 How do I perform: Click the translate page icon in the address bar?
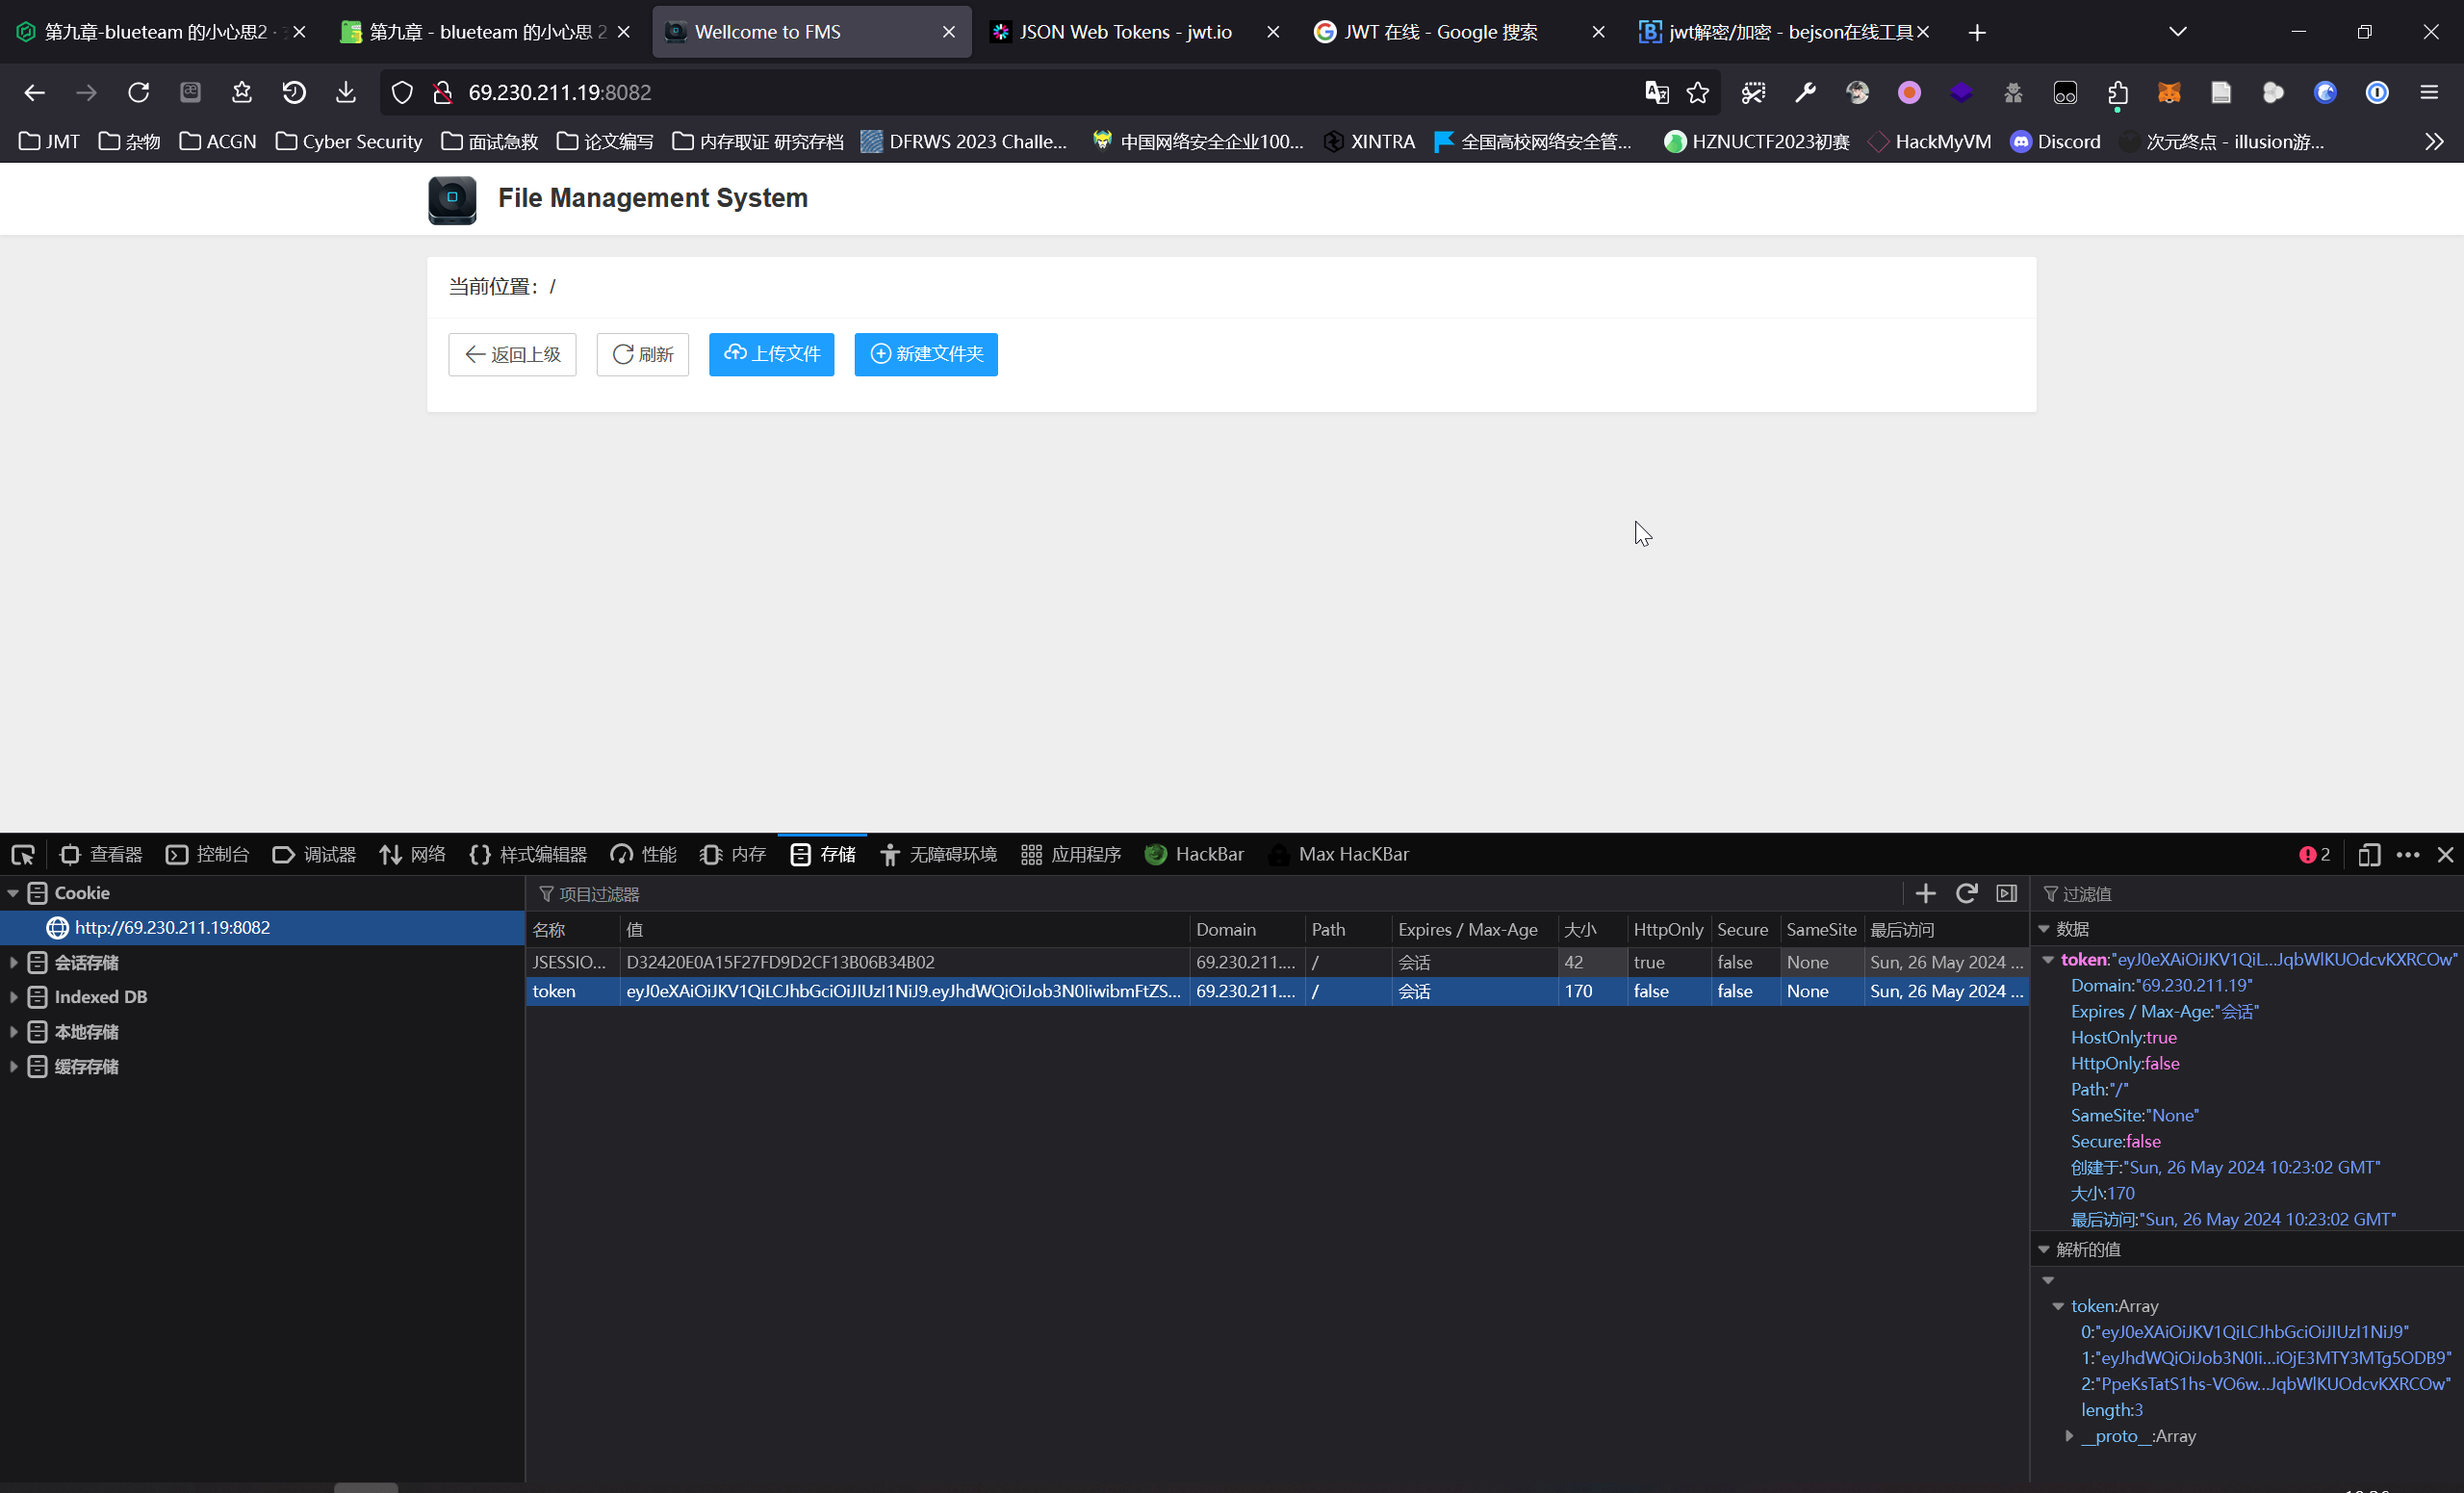tap(1657, 93)
